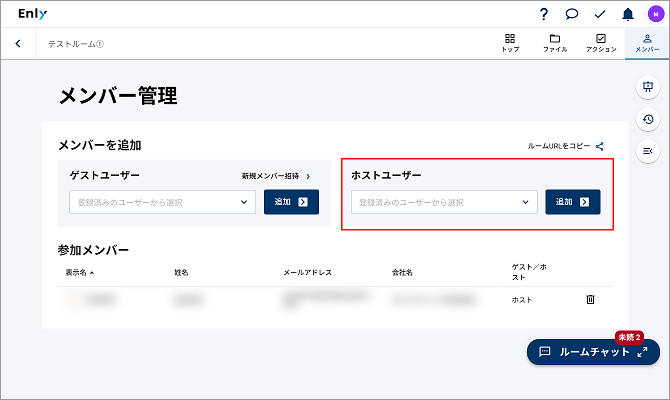The width and height of the screenshot is (670, 400).
Task: Switch to the メンバー tab
Action: point(647,43)
